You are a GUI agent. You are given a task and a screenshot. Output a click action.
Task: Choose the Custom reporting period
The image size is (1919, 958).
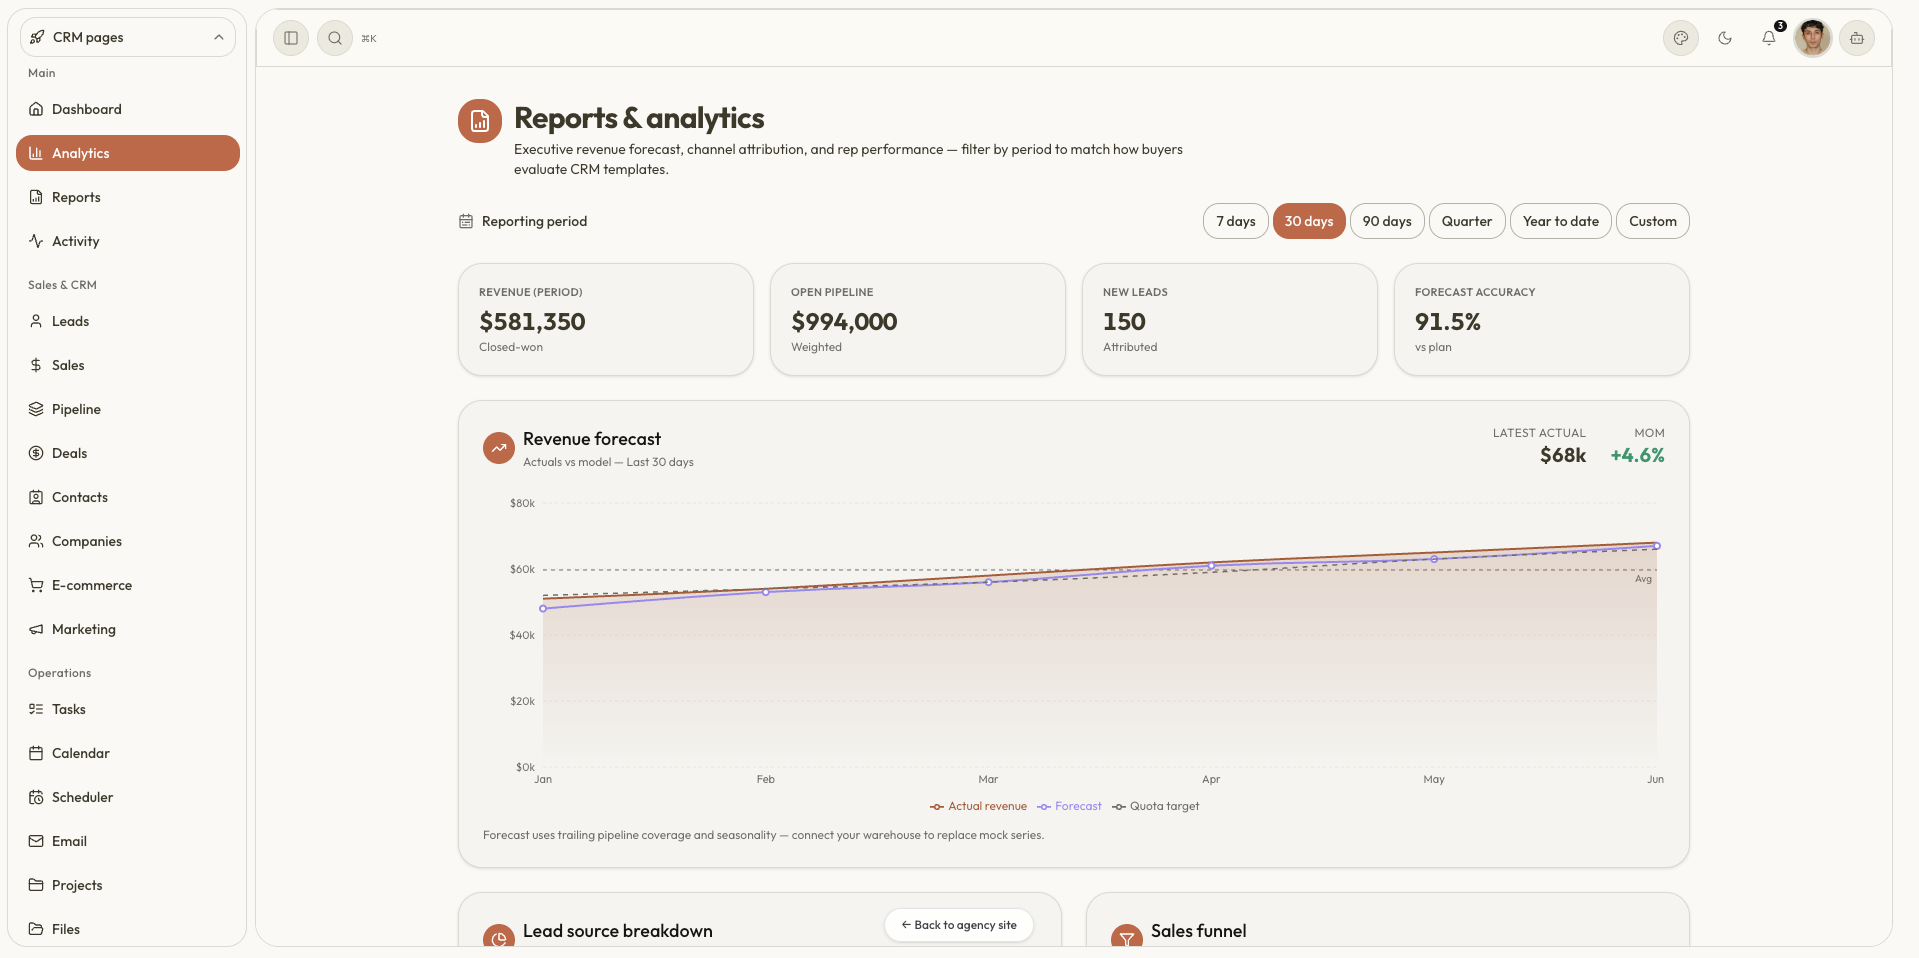pyautogui.click(x=1653, y=221)
